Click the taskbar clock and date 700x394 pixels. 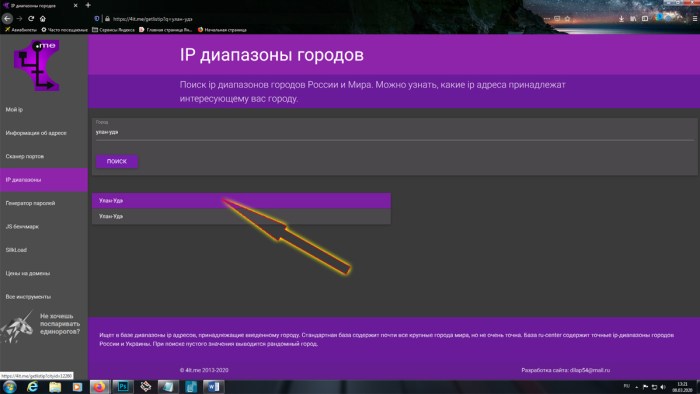pyautogui.click(x=682, y=387)
